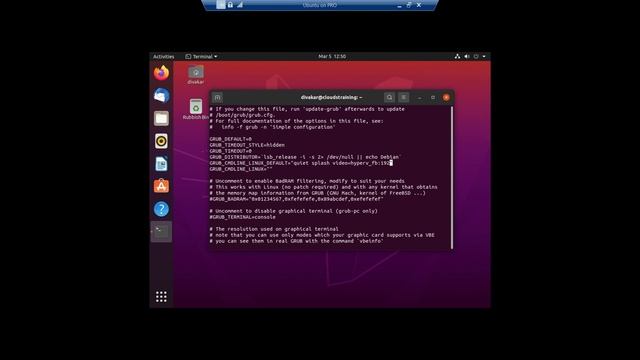
Task: Select the Terminal icon in dock
Action: pyautogui.click(x=161, y=232)
